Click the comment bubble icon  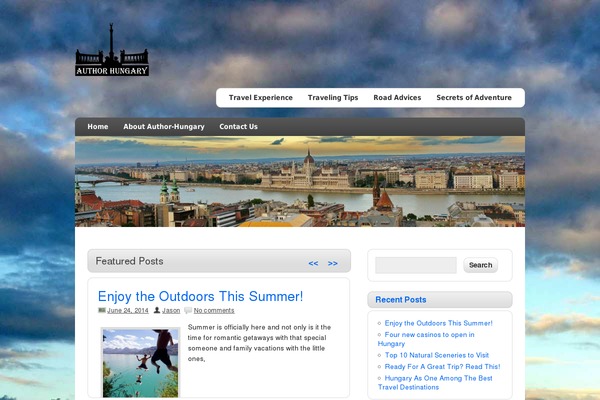point(188,310)
